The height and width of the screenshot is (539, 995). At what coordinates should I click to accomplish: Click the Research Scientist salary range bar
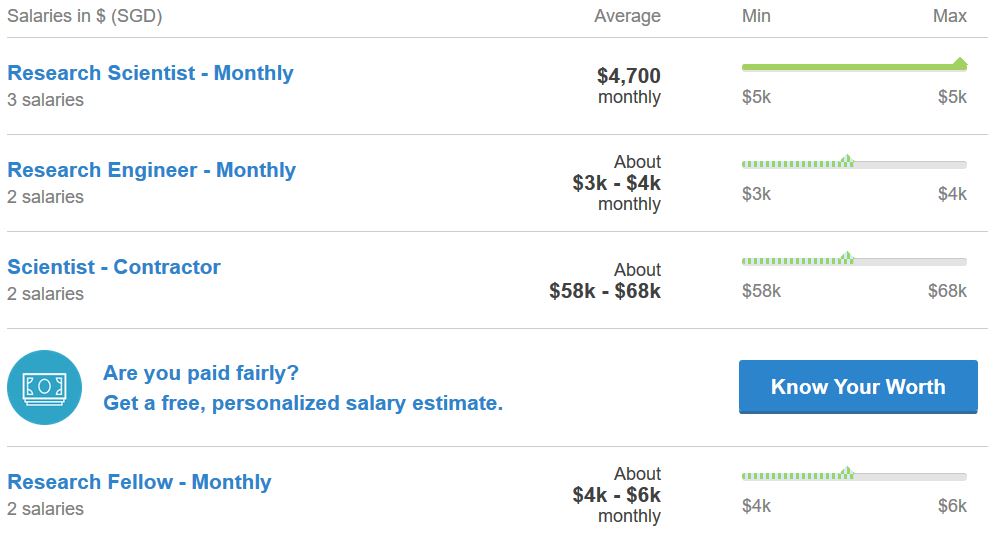point(854,67)
